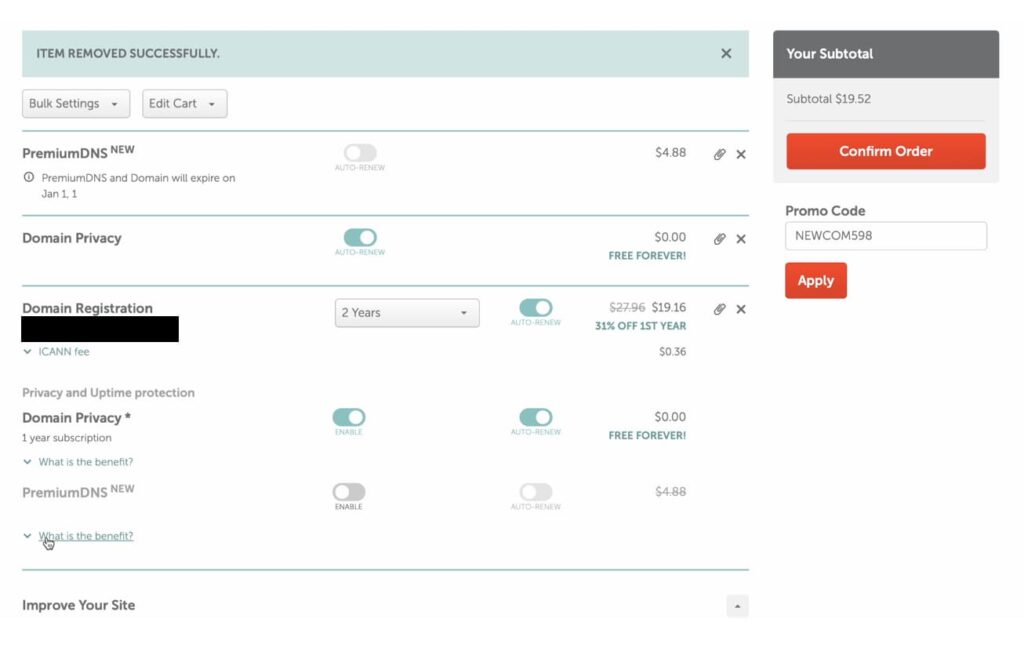
Task: Remove PremiumDNS item with X icon
Action: click(x=741, y=154)
